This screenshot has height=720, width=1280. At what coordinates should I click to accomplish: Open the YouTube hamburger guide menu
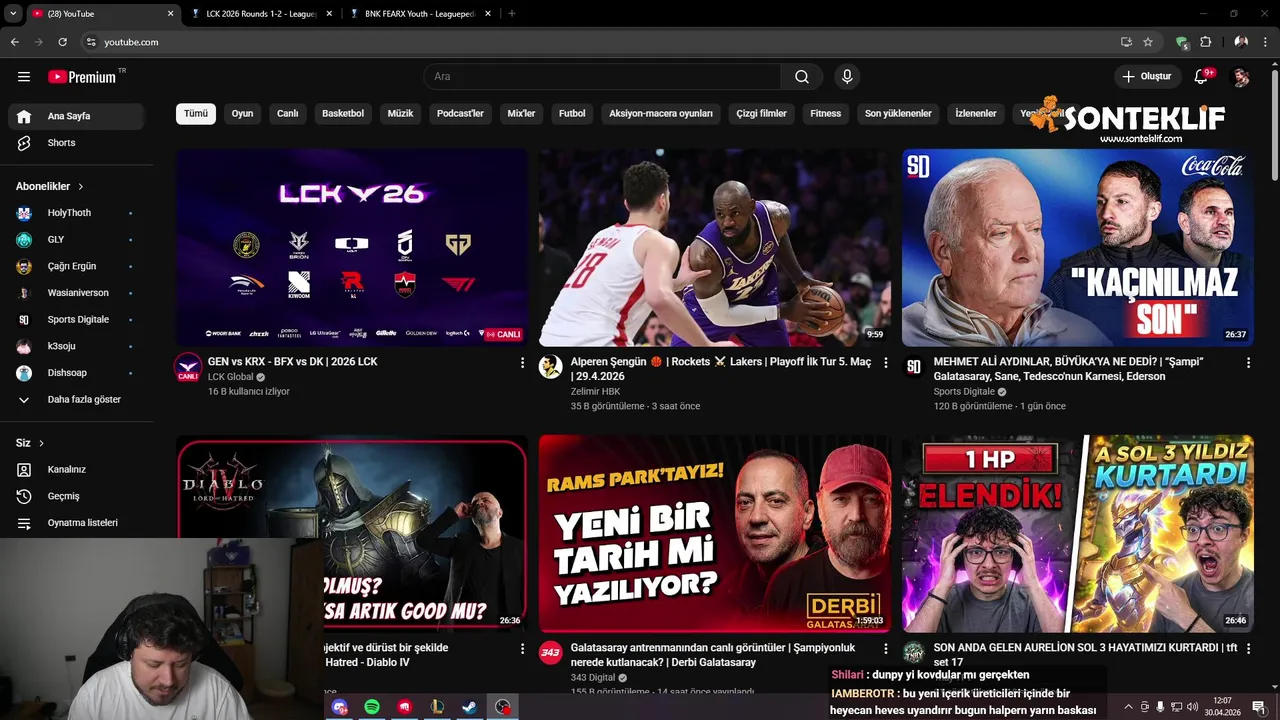point(24,77)
